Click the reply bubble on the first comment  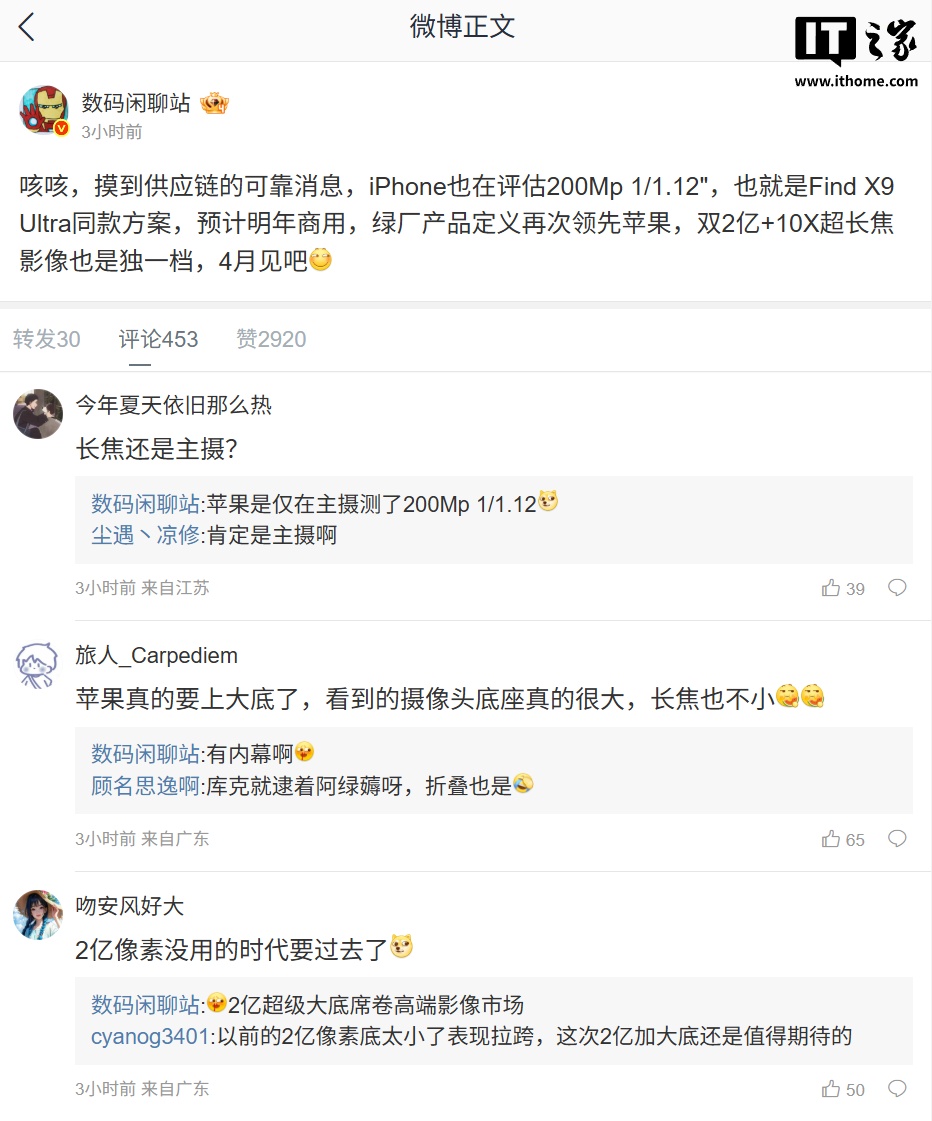point(897,588)
